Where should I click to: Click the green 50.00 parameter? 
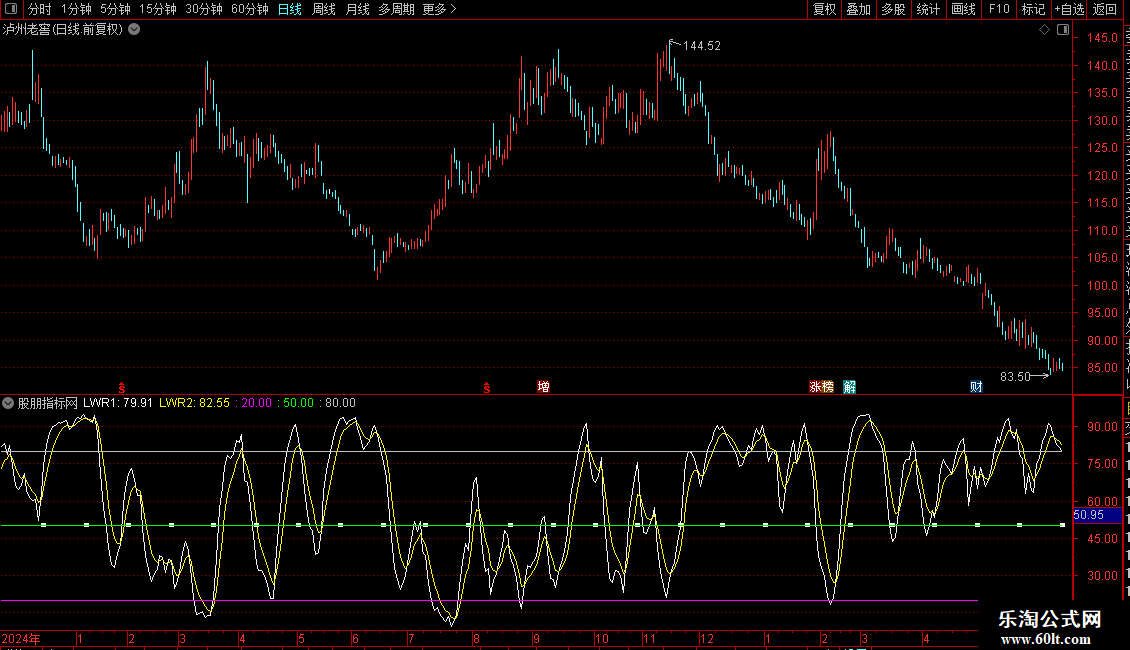(298, 403)
